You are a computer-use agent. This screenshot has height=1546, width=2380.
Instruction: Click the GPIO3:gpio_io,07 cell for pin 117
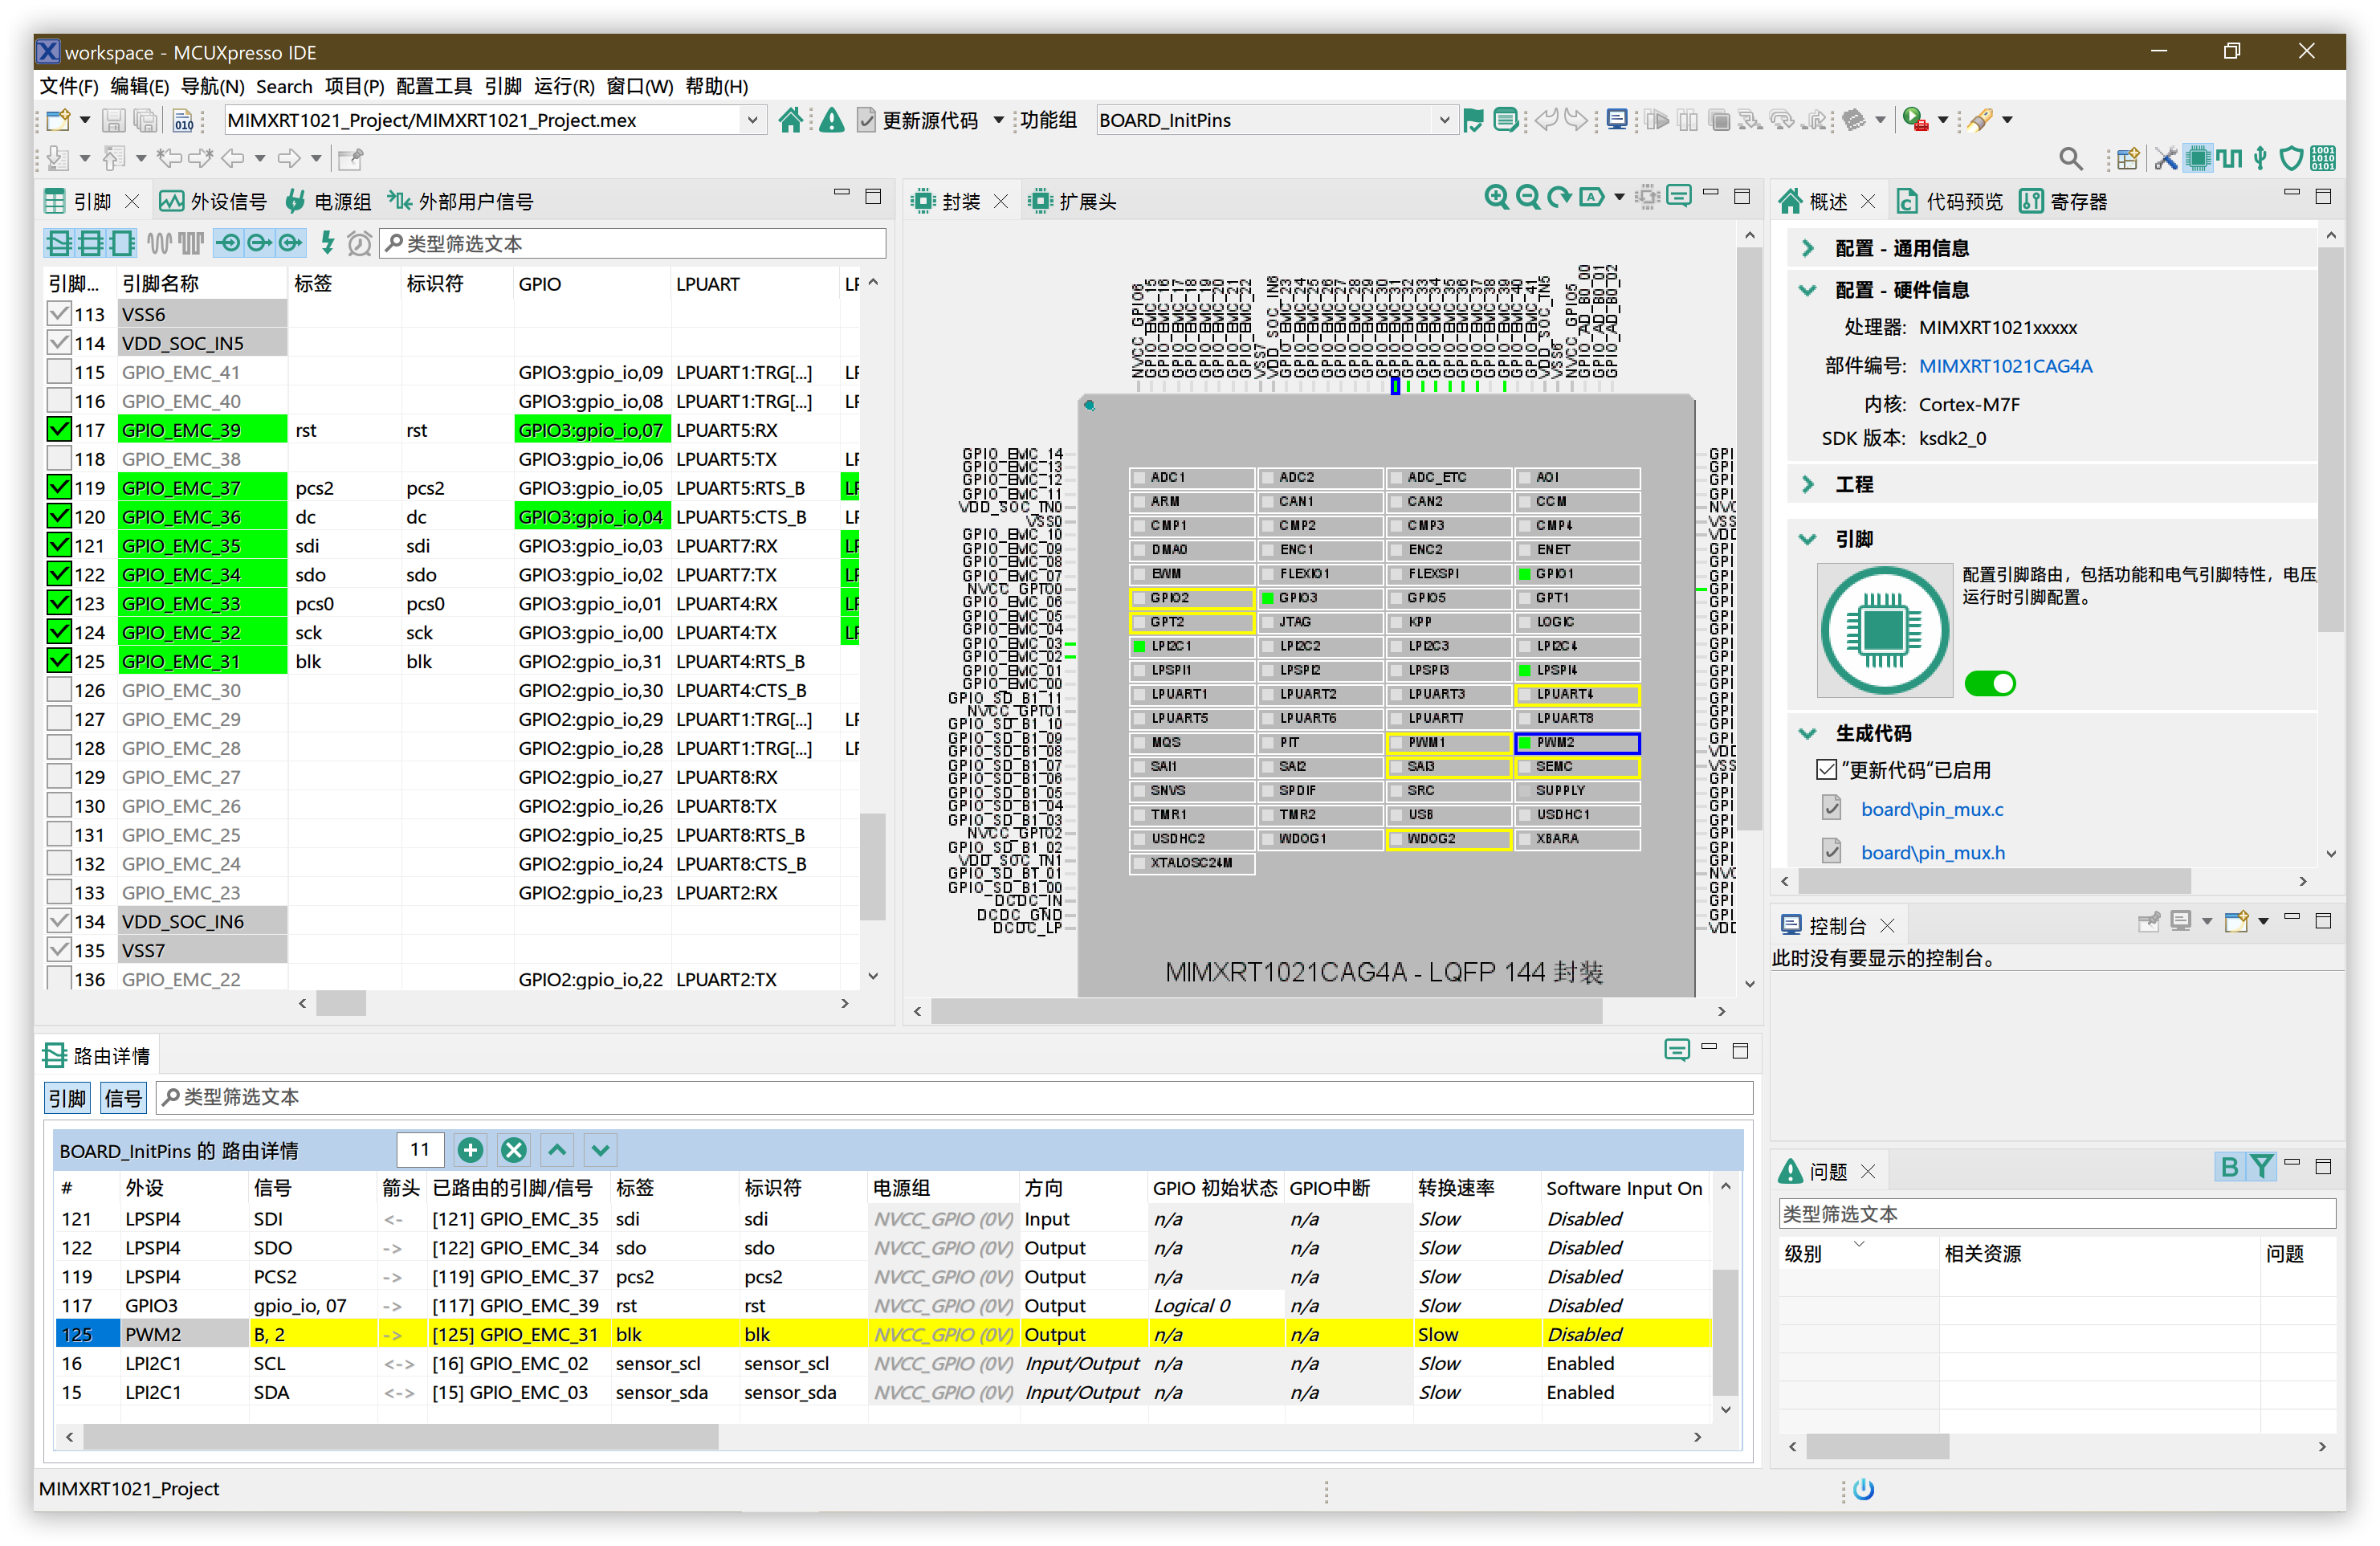coord(591,430)
